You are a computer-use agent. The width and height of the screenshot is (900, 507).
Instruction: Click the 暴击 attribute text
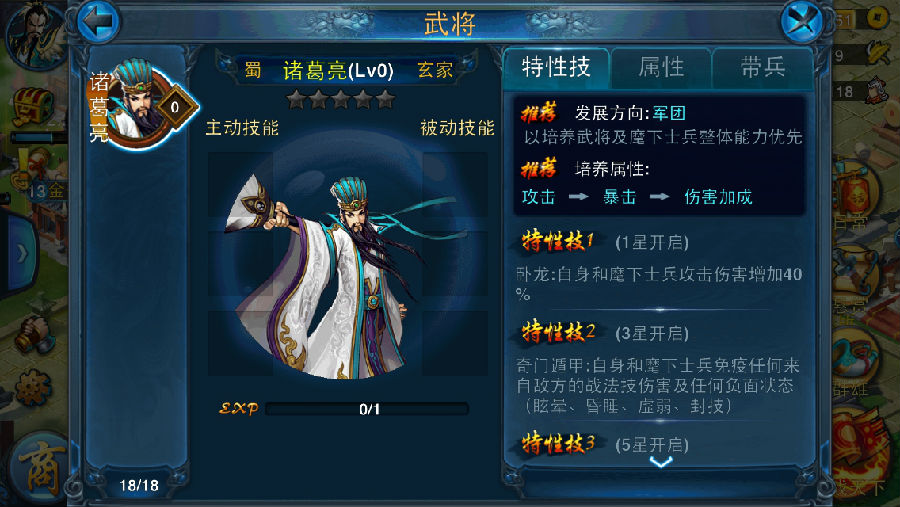[619, 197]
